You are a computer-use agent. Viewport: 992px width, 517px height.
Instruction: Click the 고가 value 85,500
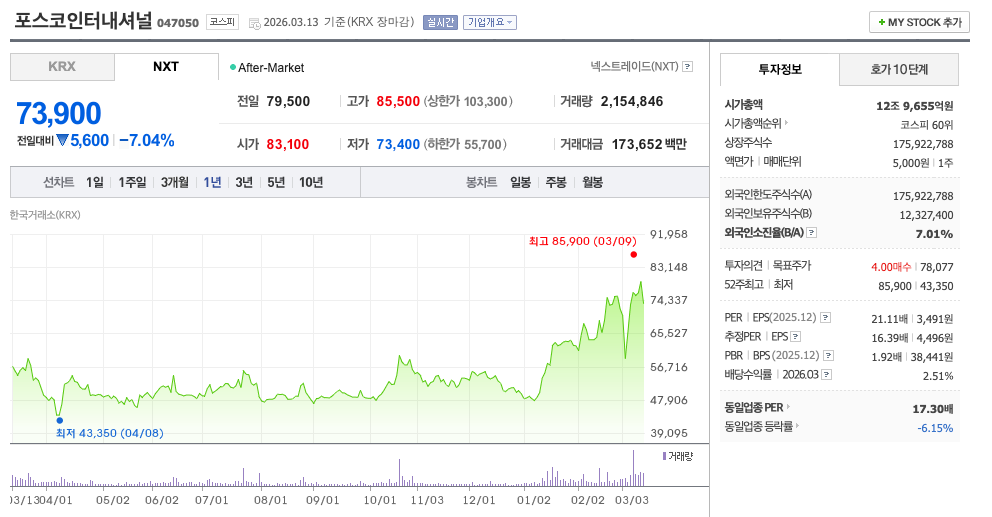pos(398,101)
